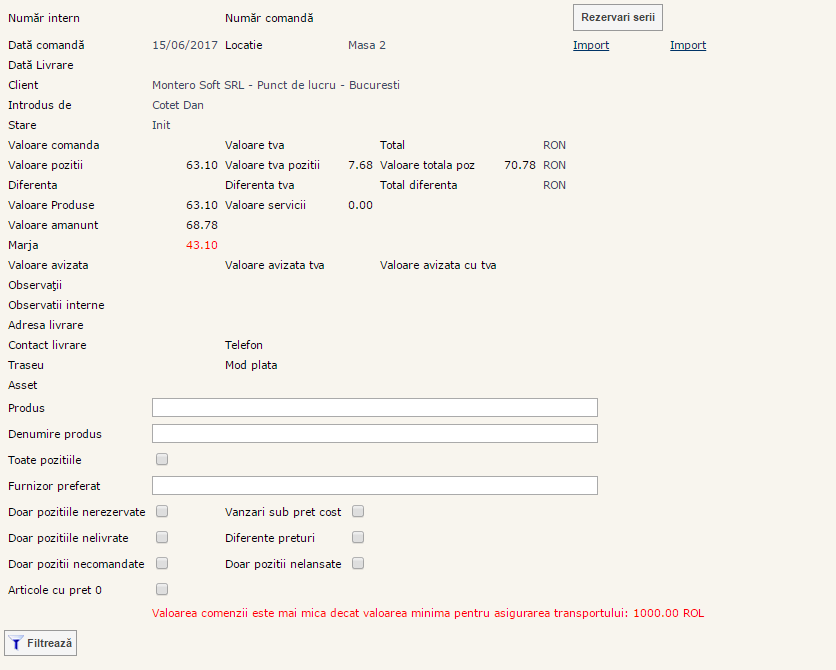Image resolution: width=836 pixels, height=670 pixels.
Task: Focus the Produs input field
Action: point(374,408)
